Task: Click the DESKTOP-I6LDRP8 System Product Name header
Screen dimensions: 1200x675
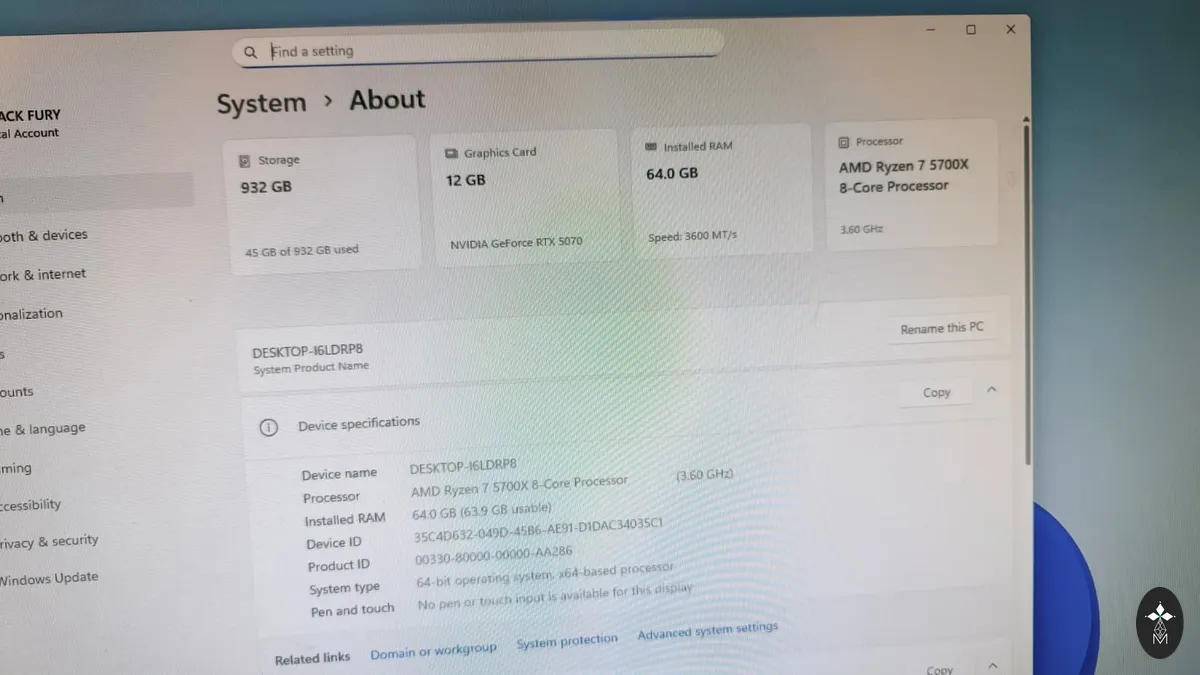Action: click(310, 358)
